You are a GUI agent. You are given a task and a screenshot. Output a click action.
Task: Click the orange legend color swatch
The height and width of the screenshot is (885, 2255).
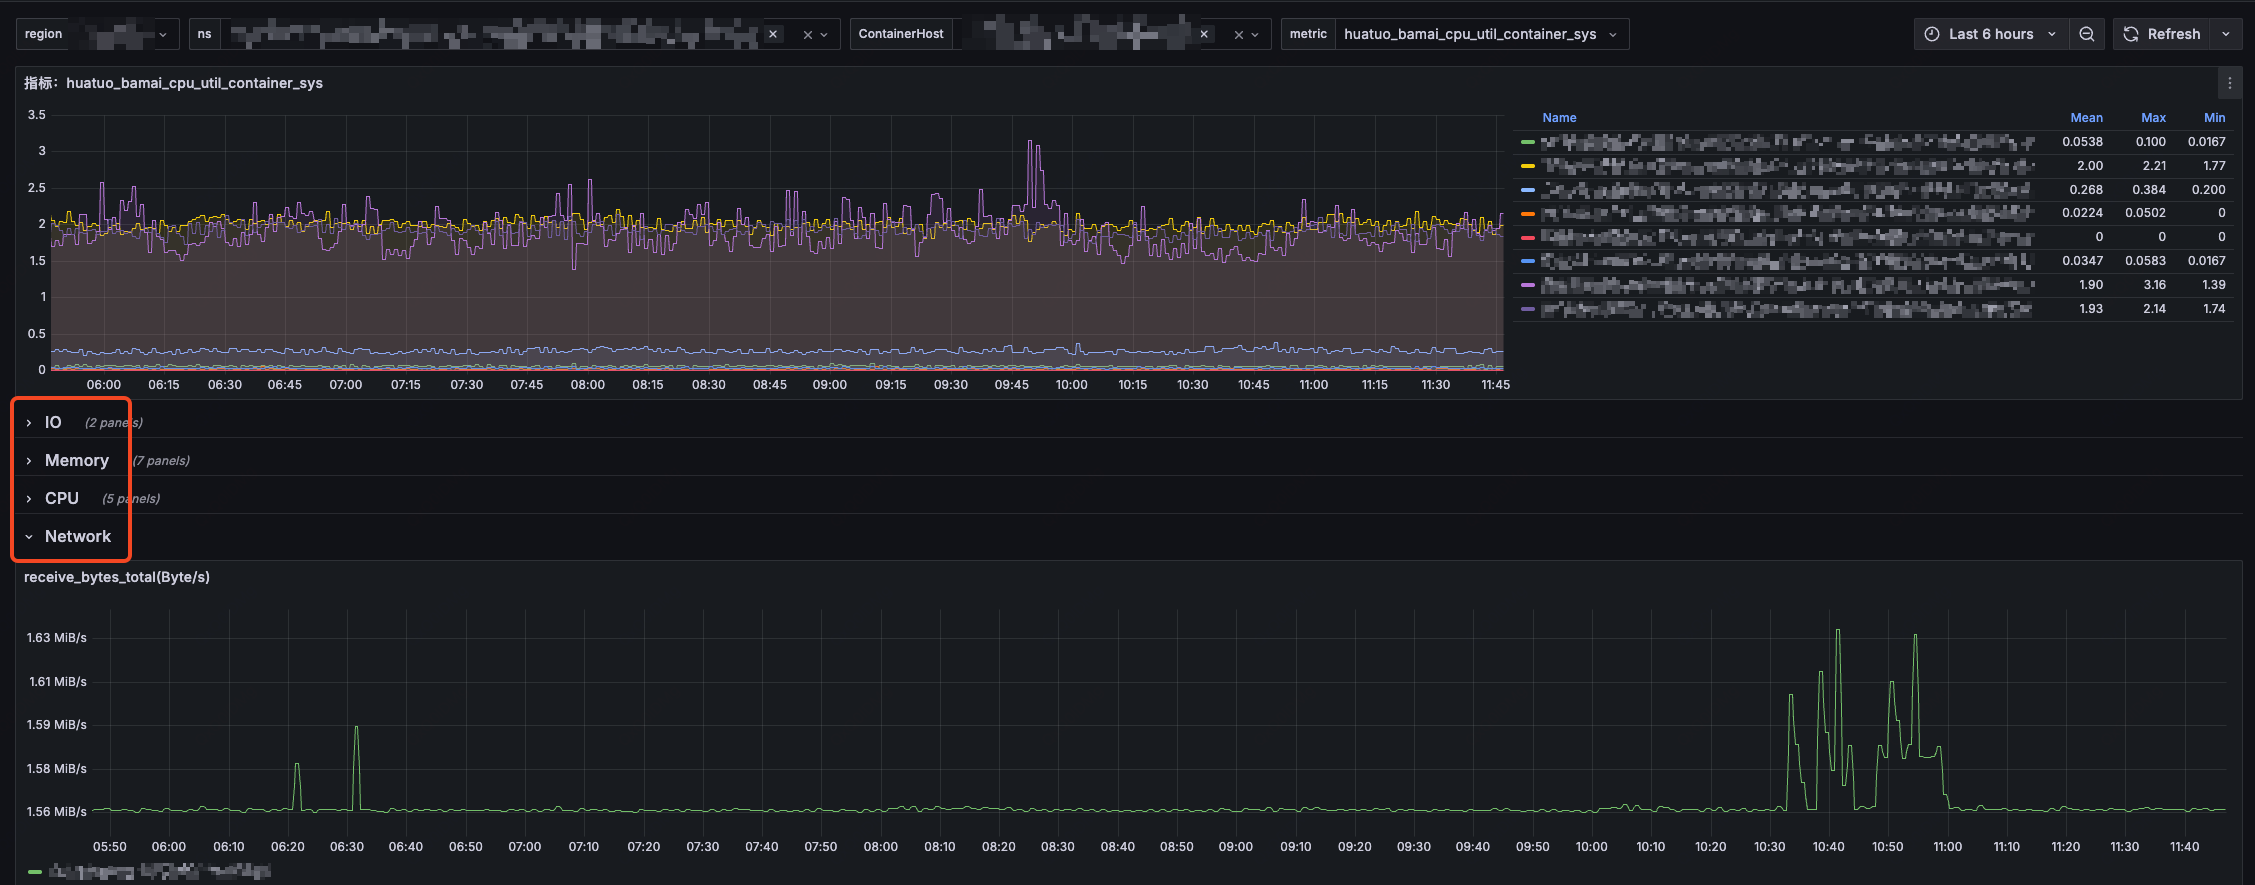click(x=1527, y=214)
